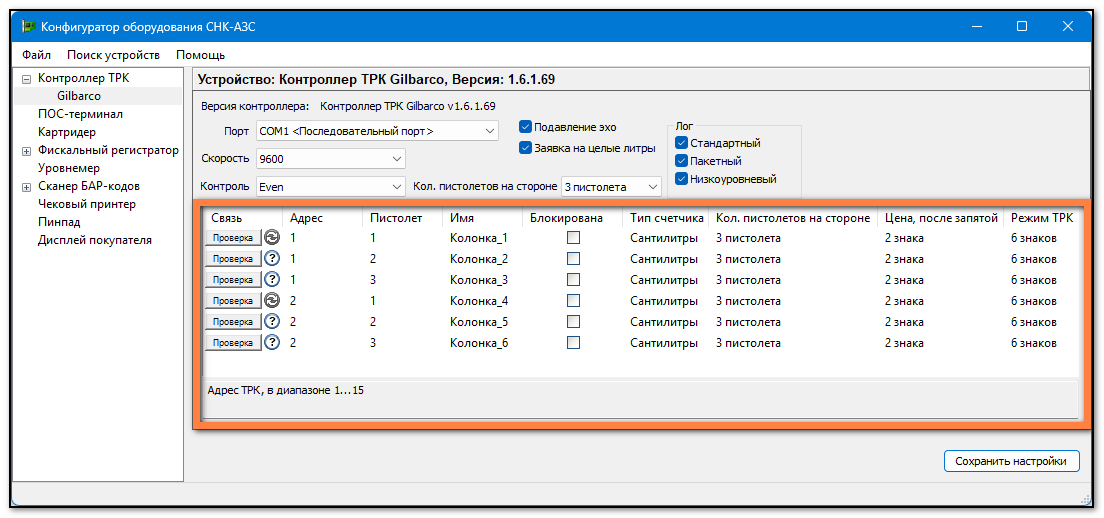Click the question mark icon for Колонка_2
The image size is (1104, 518).
271,259
